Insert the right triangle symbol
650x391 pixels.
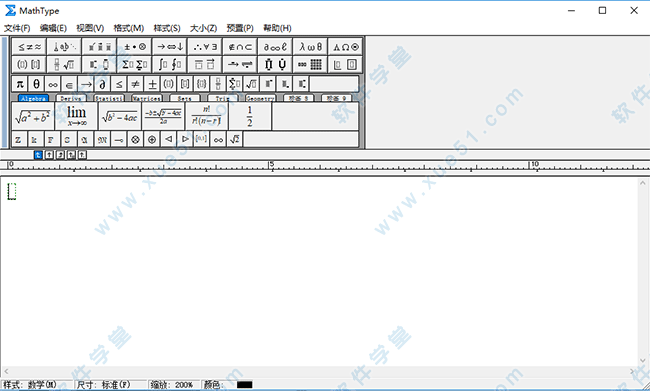coord(185,139)
